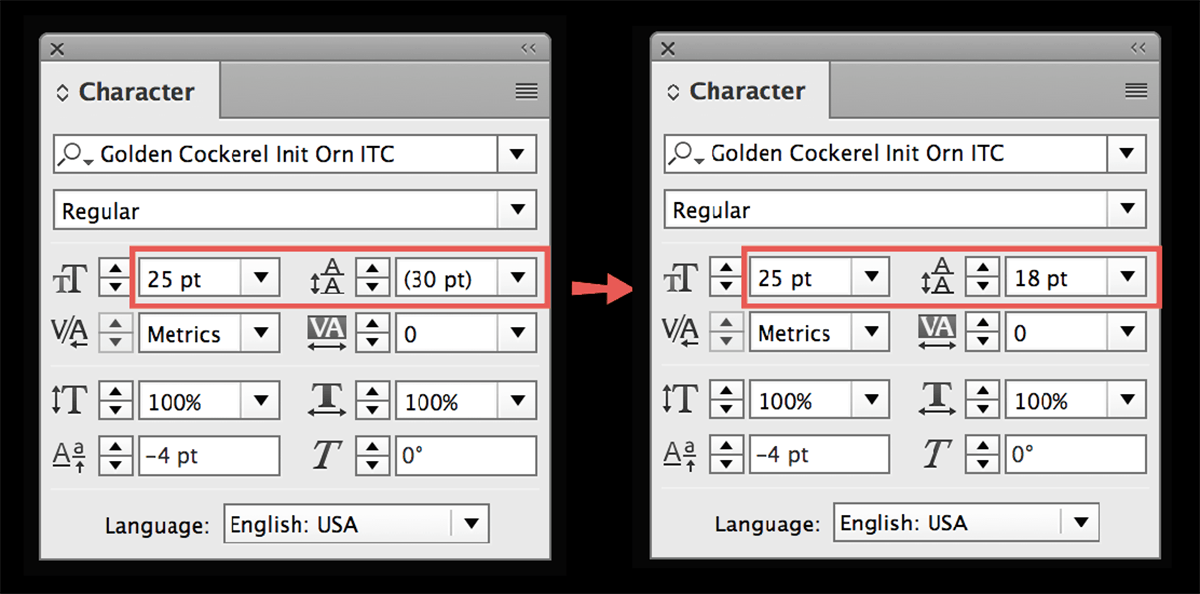This screenshot has width=1200, height=594.
Task: Collapse the right panel with the double-arrow icon
Action: click(1138, 48)
